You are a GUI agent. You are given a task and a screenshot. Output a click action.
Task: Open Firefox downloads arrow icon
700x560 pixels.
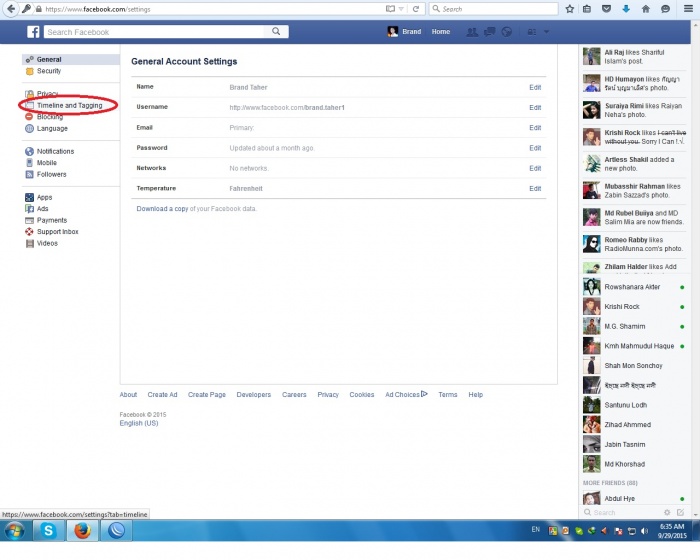point(626,9)
